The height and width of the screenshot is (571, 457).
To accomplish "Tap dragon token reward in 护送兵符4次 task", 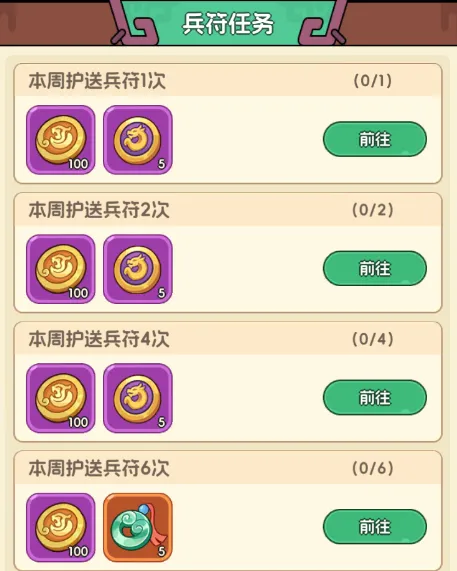I will [138, 398].
